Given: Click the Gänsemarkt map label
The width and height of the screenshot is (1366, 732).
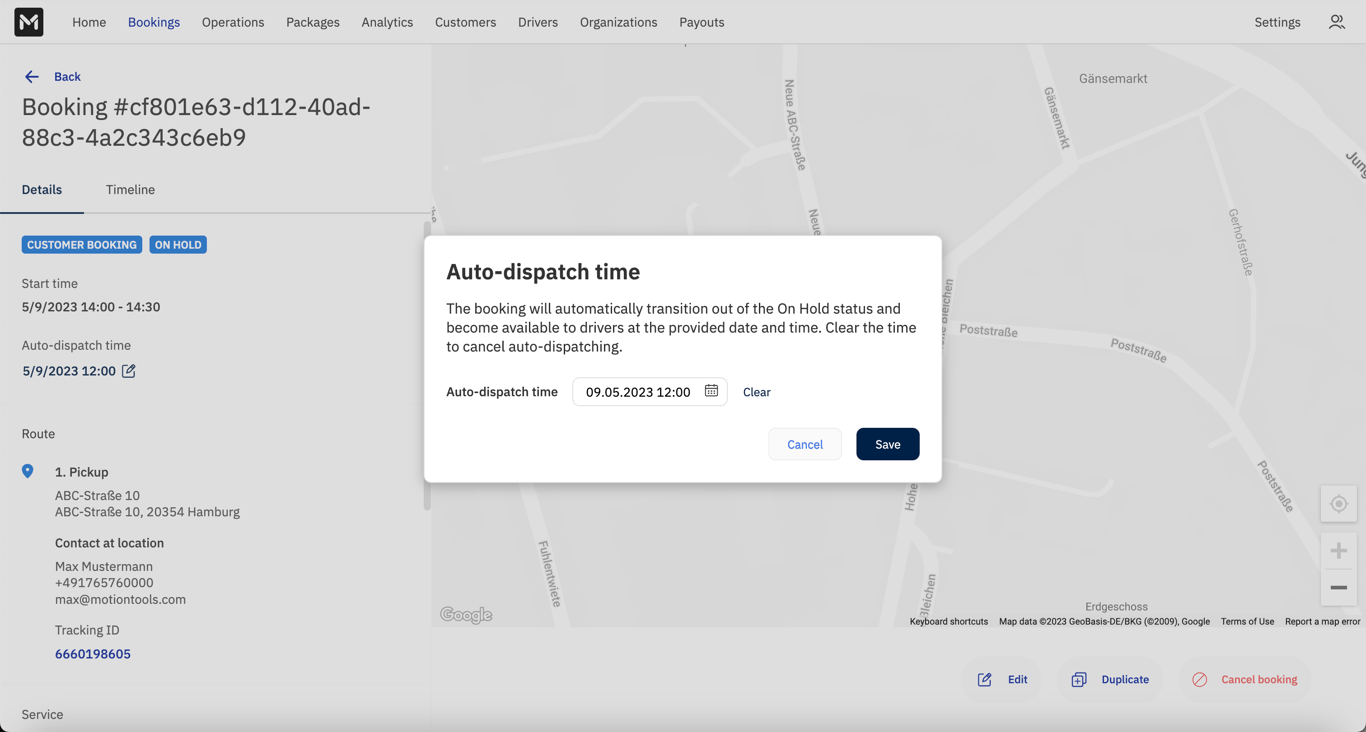Looking at the screenshot, I should (x=1113, y=79).
